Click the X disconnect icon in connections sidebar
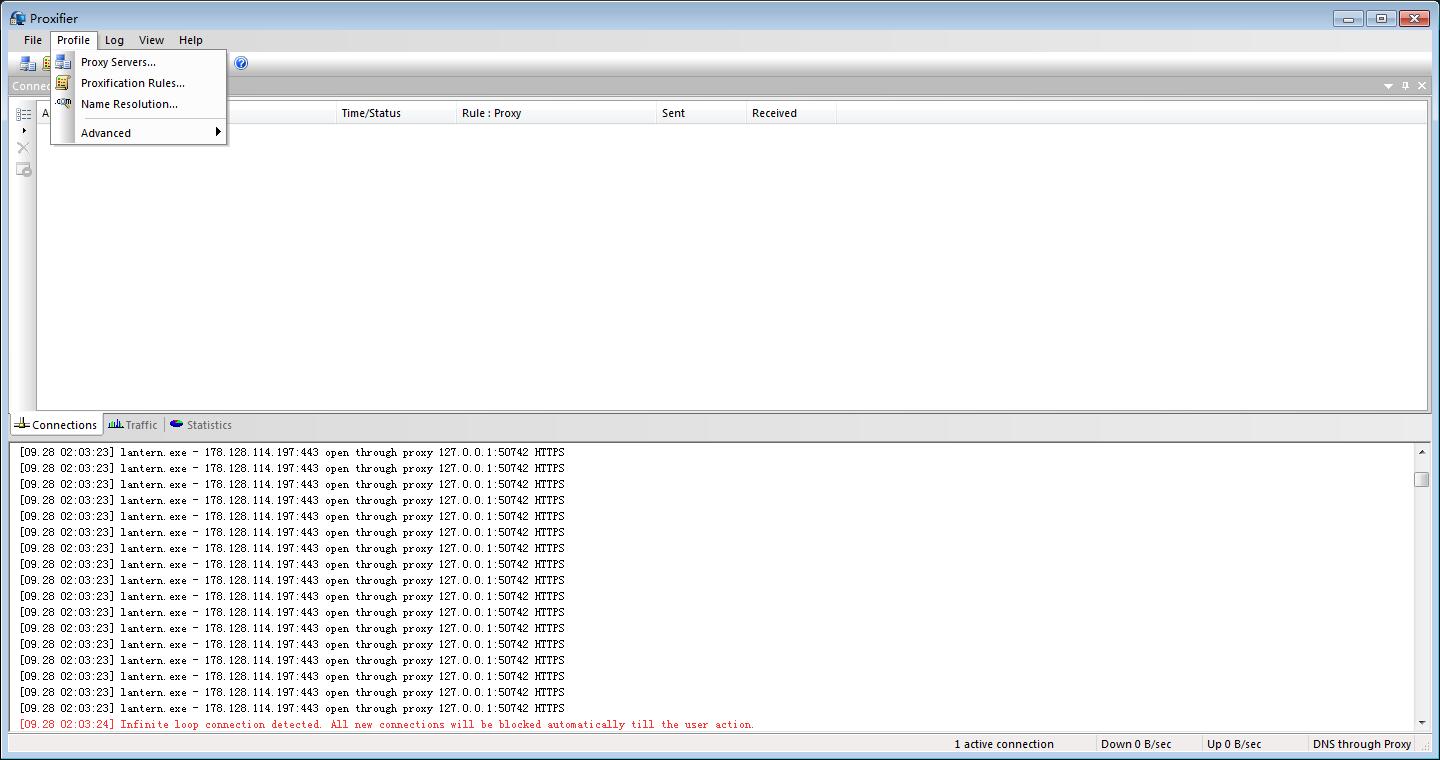Viewport: 1440px width, 760px height. coord(24,148)
